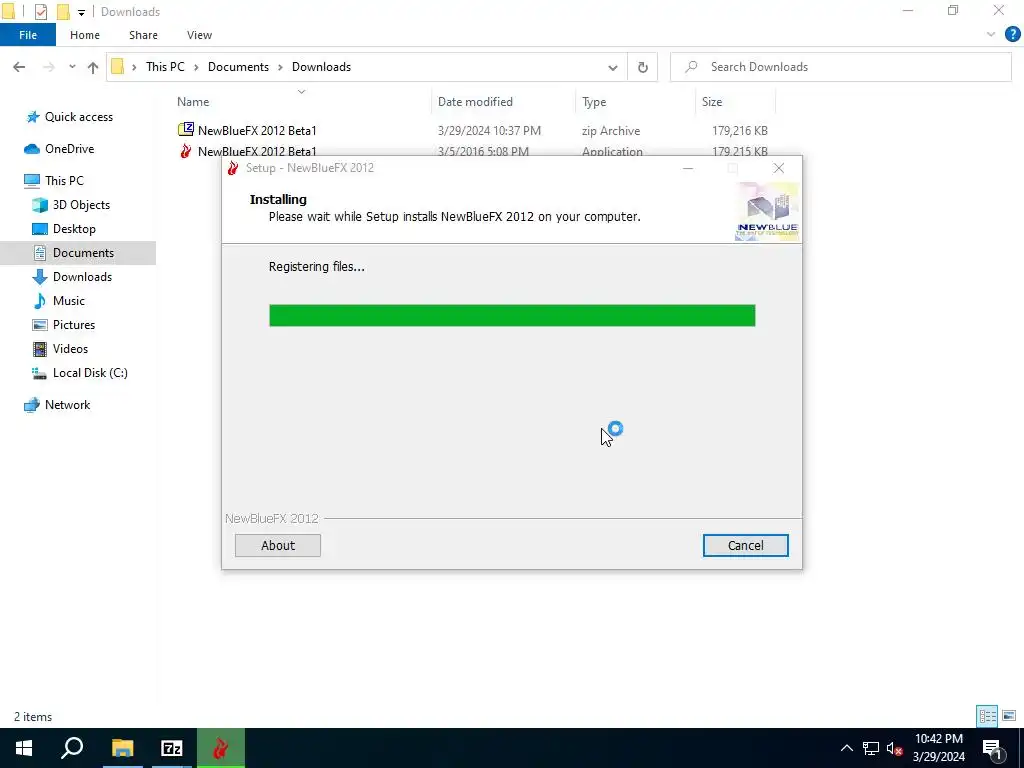This screenshot has height=768, width=1024.
Task: Click the OneDrive cloud icon
Action: [x=31, y=149]
